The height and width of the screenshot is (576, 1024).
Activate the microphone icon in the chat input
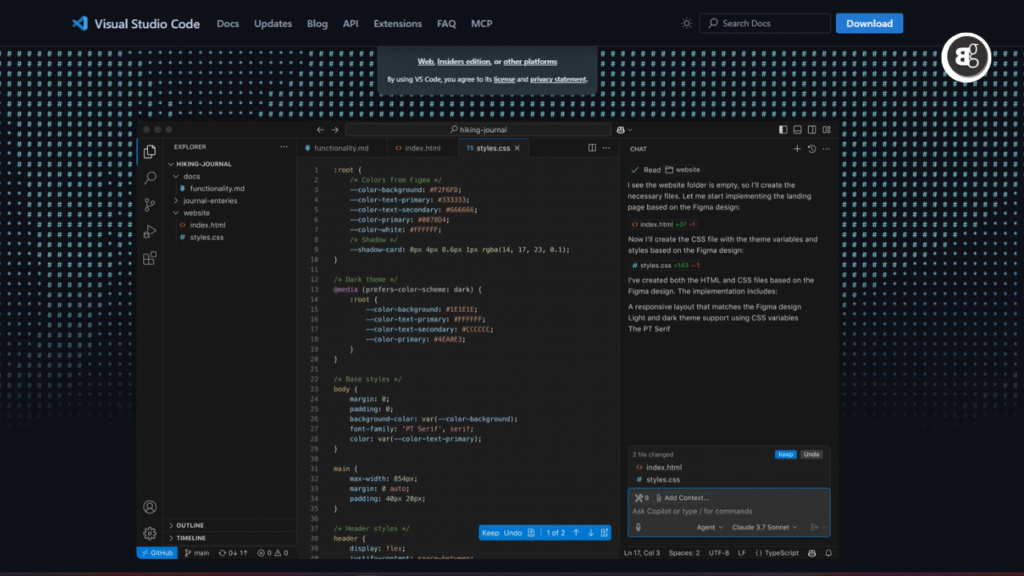[638, 527]
